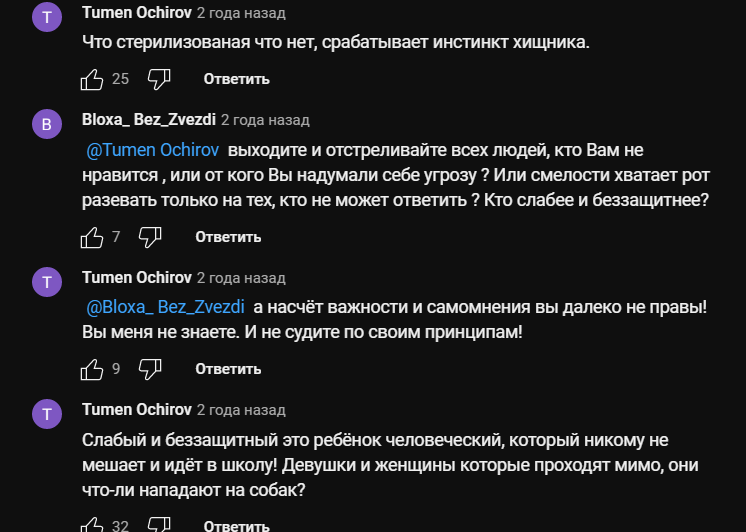Like Tumen Ochirov's comment with 25 likes
The height and width of the screenshot is (532, 746).
pos(92,78)
